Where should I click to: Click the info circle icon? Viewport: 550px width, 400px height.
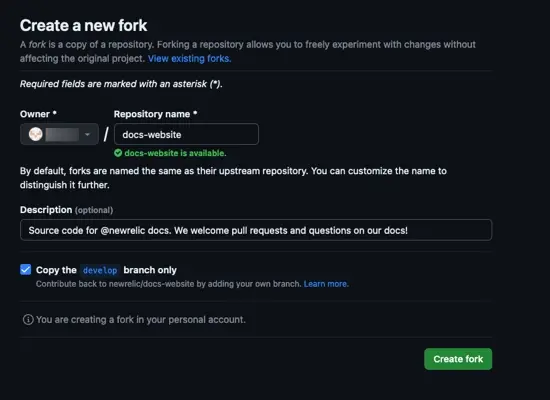click(28, 320)
